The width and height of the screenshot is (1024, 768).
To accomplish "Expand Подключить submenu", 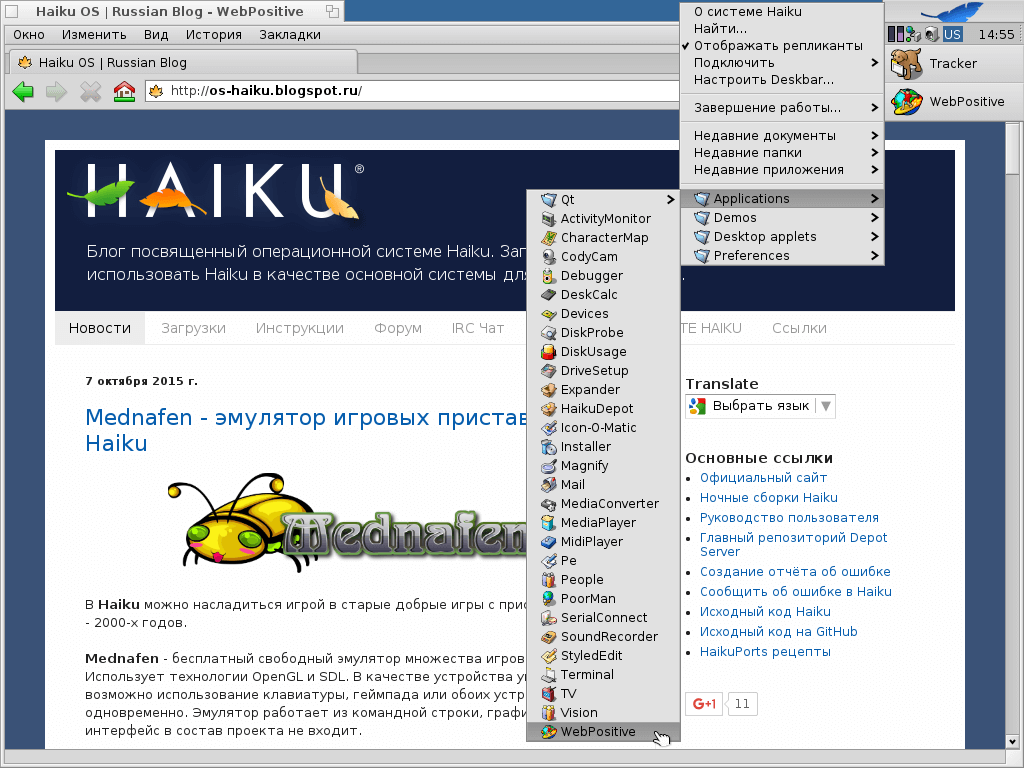I will (x=782, y=63).
